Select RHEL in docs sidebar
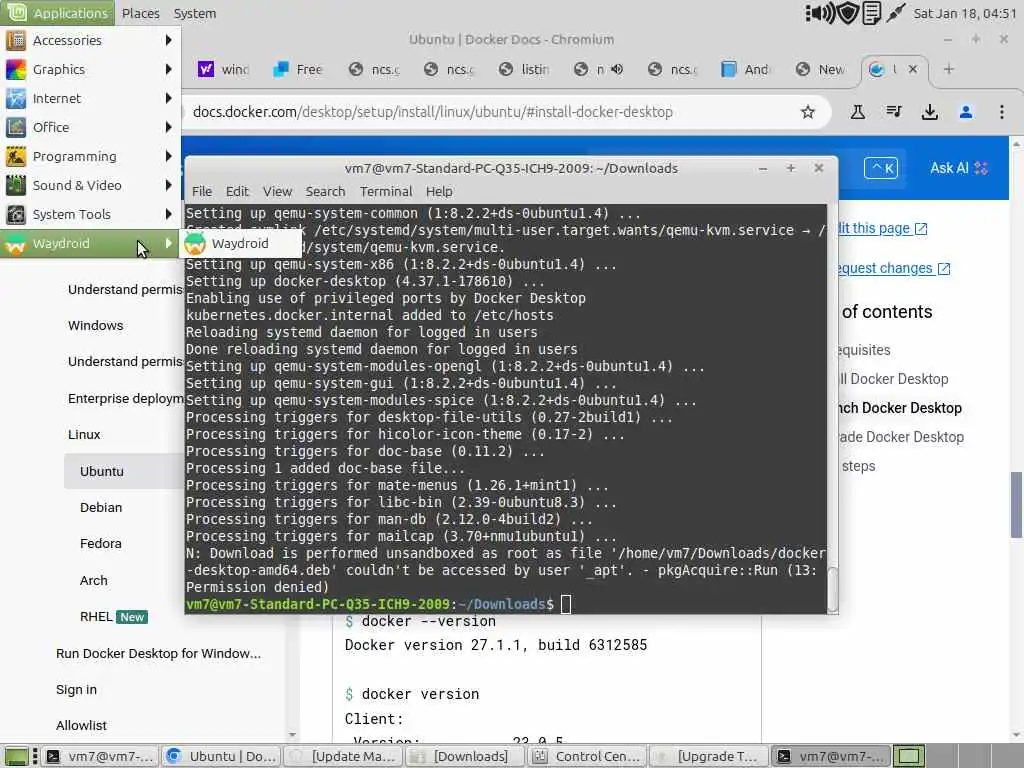Viewport: 1024px width, 768px height. [96, 616]
